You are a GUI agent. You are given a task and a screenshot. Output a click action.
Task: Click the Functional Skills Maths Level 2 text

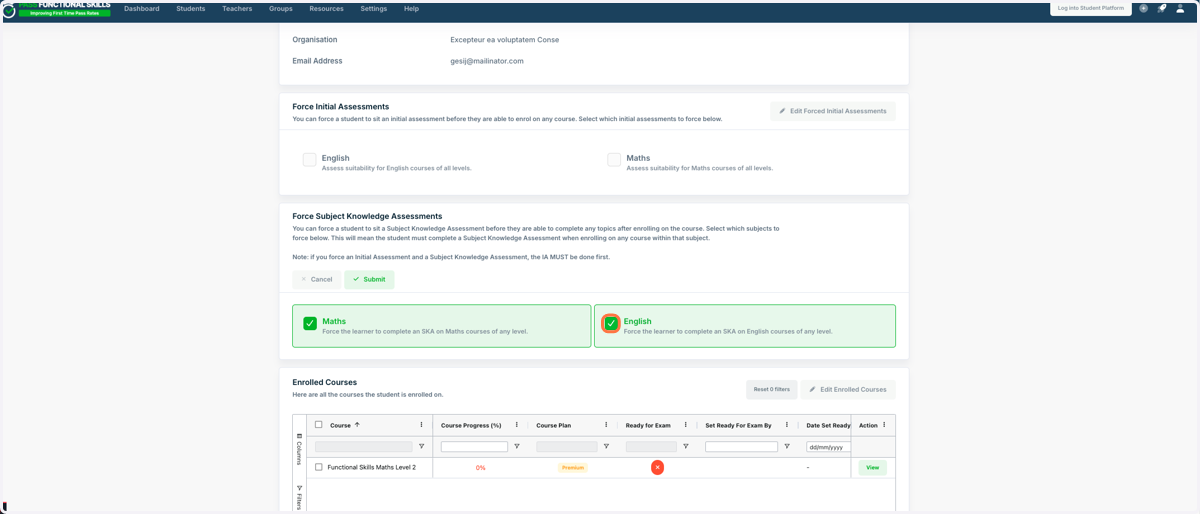[372, 467]
